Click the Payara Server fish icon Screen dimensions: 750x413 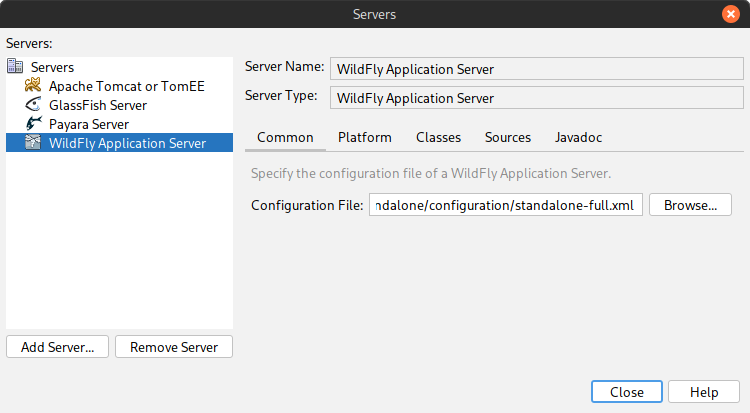pos(33,123)
